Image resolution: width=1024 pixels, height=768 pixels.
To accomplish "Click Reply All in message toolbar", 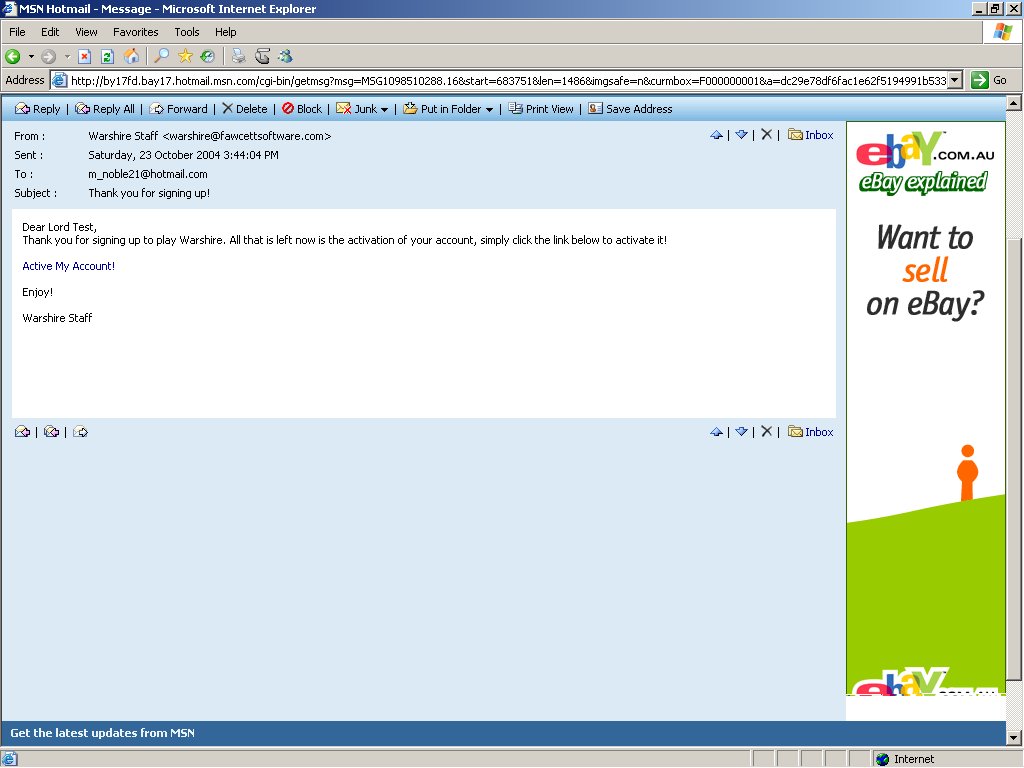I will pos(105,109).
